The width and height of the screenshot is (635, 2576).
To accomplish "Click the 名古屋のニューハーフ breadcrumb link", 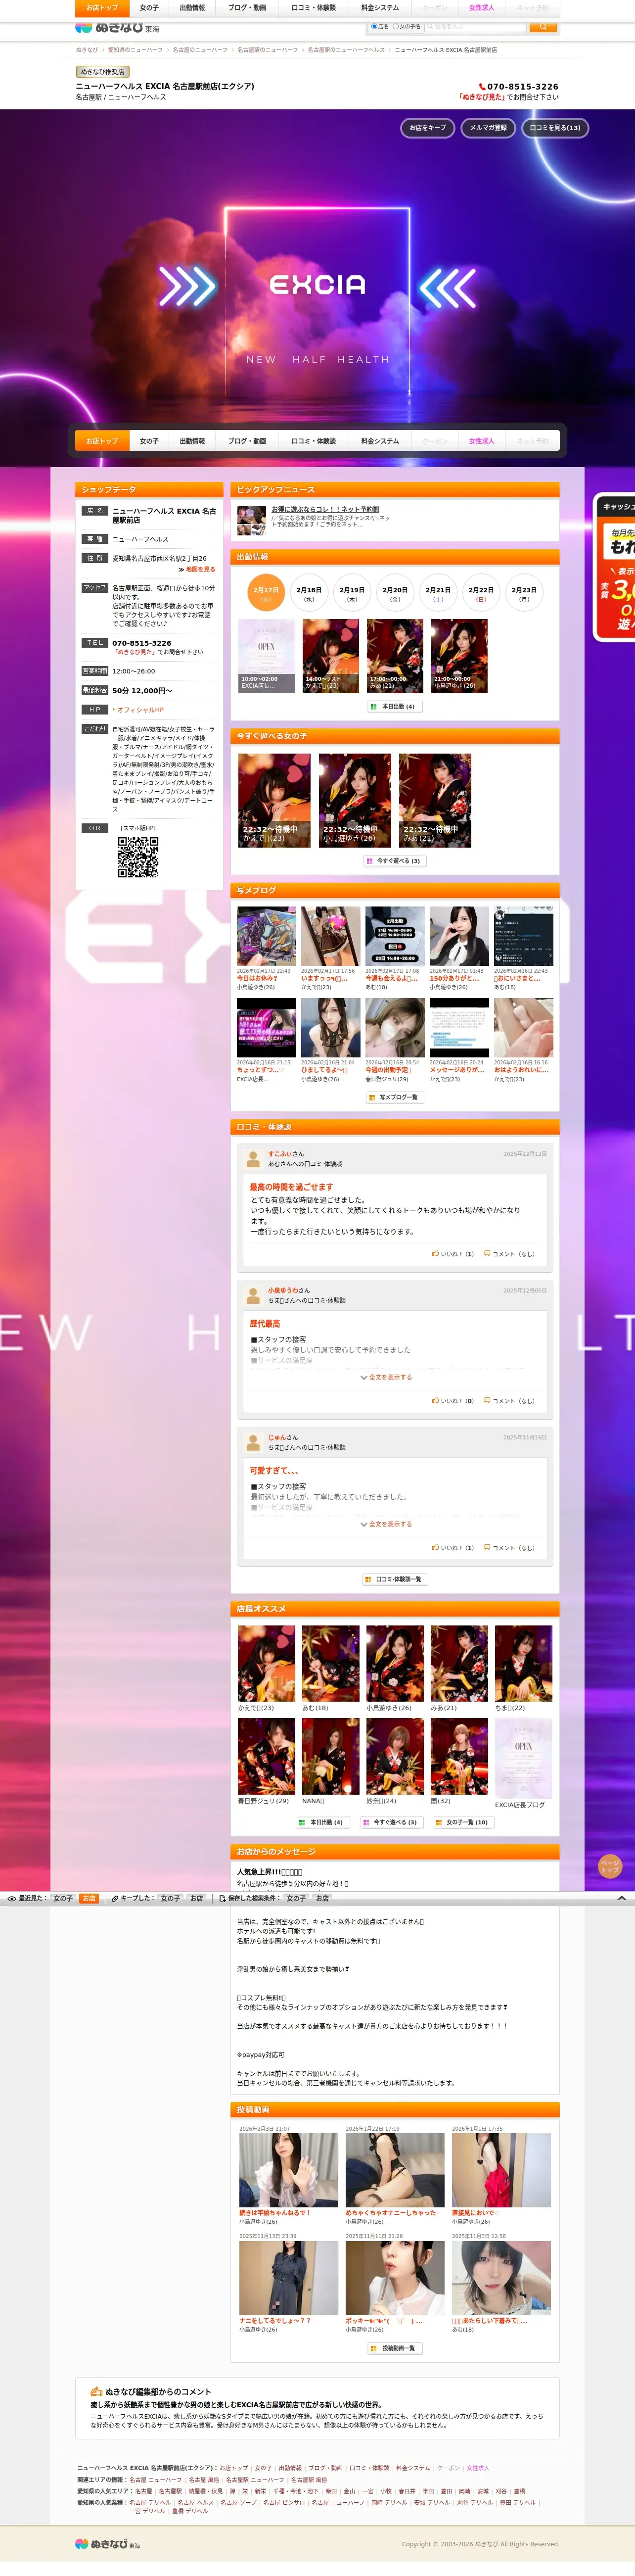I will [200, 50].
